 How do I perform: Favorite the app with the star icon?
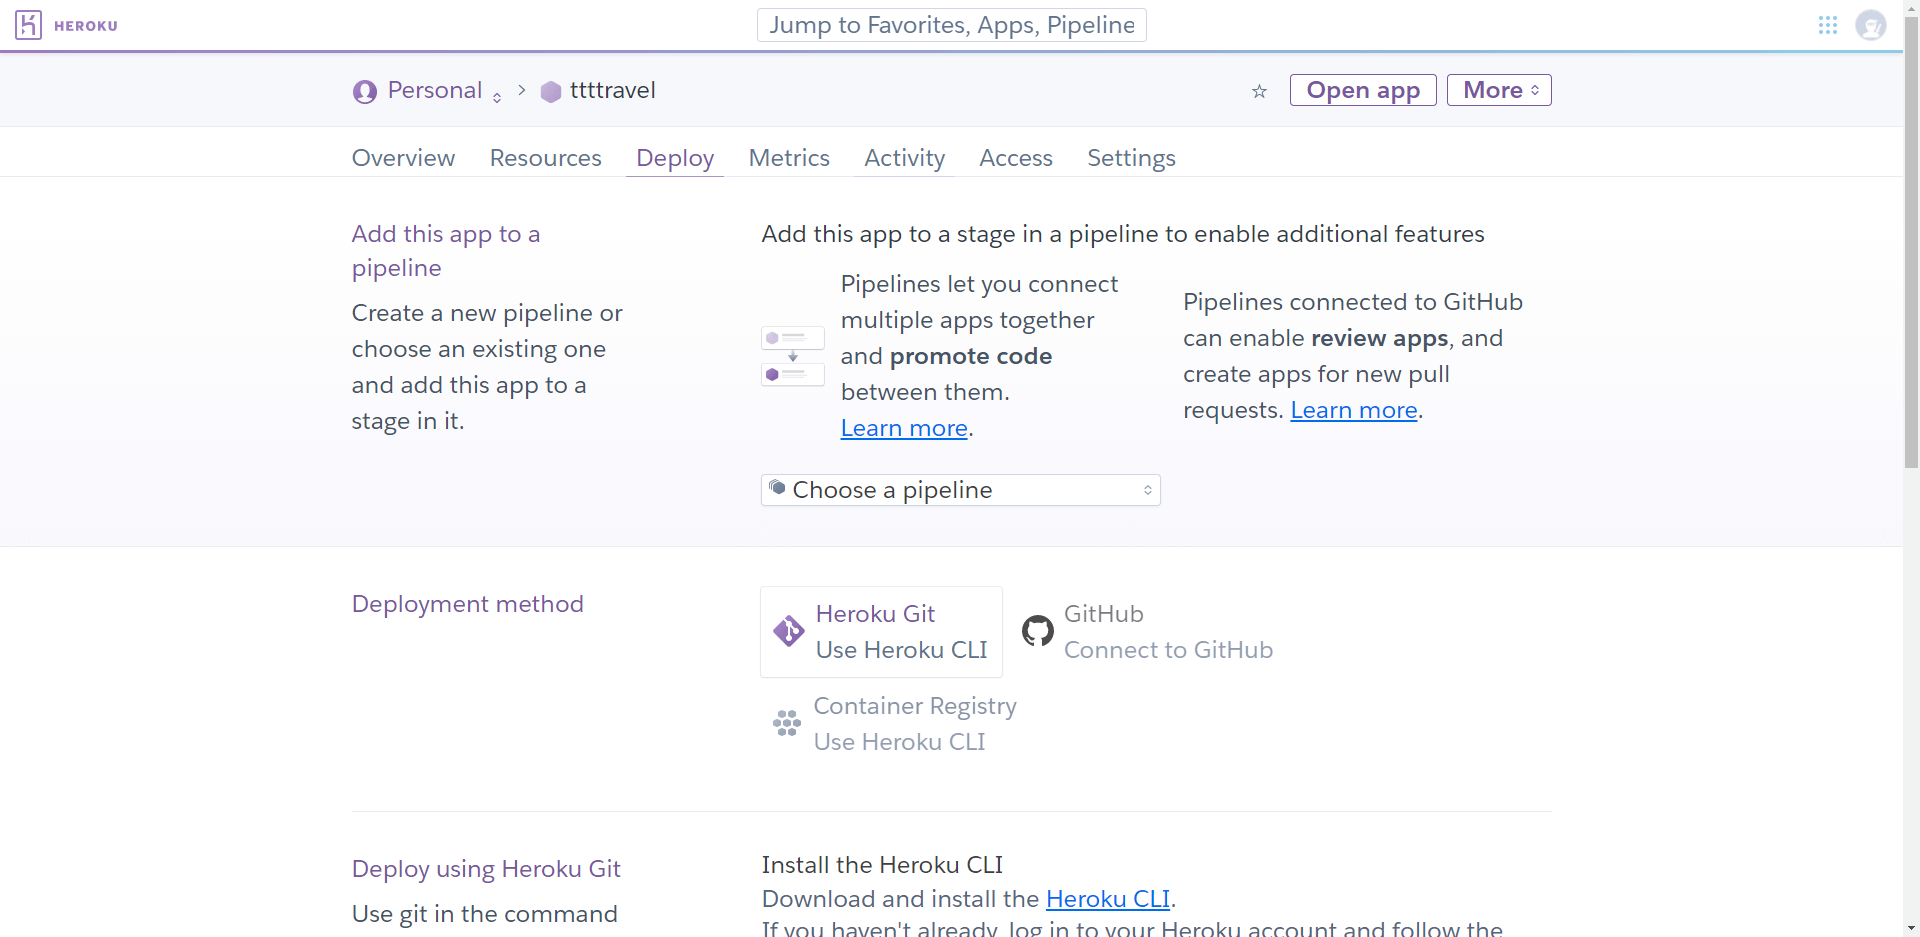1259,91
